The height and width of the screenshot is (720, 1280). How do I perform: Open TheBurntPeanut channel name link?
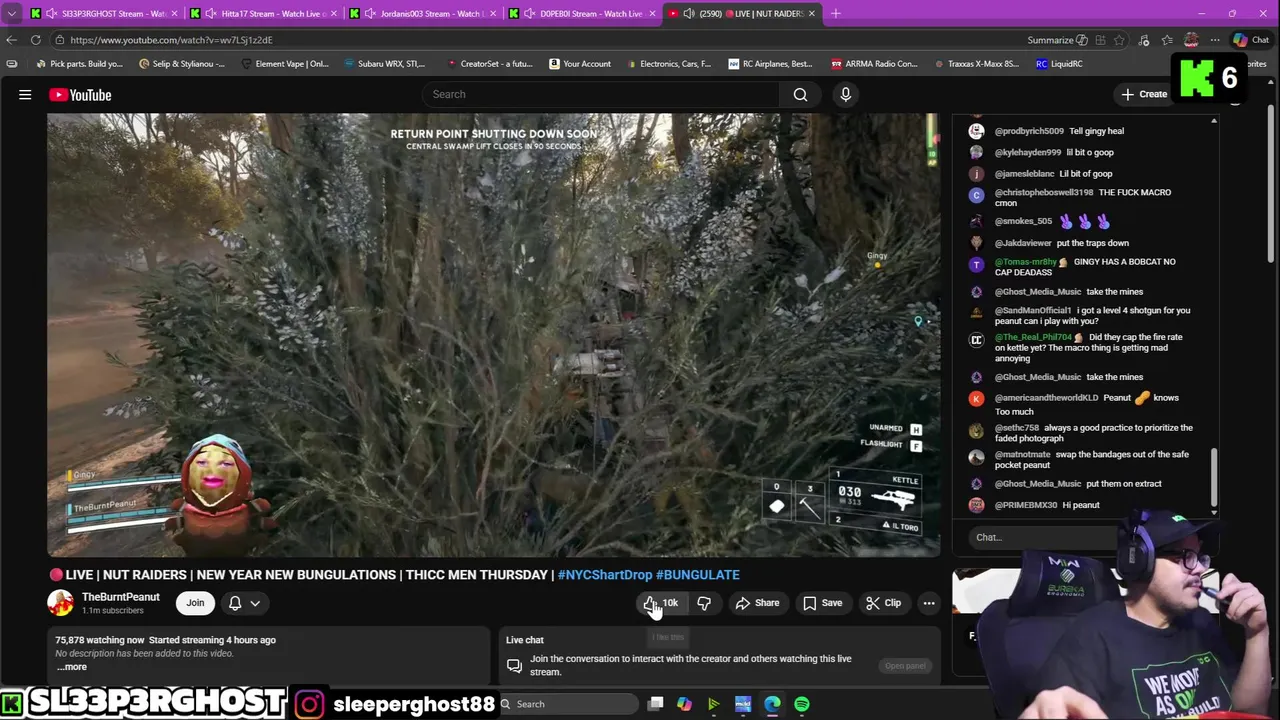(x=120, y=597)
